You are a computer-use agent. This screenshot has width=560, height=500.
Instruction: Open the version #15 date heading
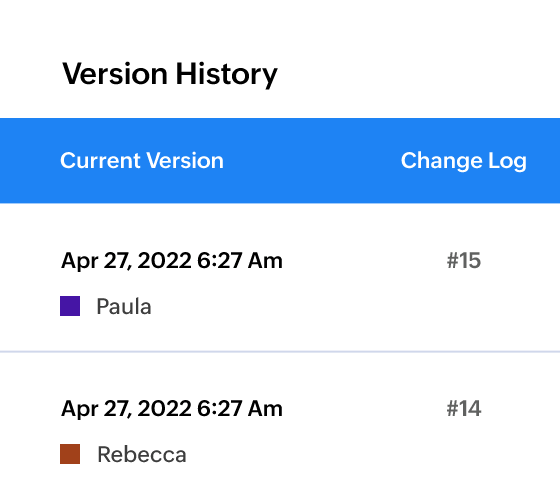[172, 261]
